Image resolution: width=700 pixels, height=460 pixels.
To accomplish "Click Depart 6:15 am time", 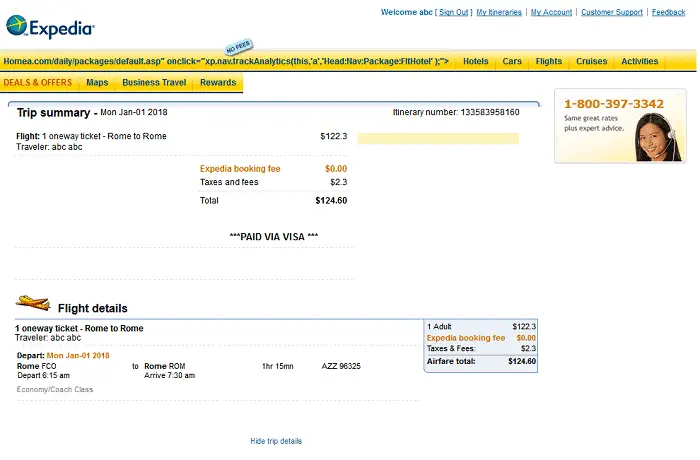I will click(x=43, y=376).
